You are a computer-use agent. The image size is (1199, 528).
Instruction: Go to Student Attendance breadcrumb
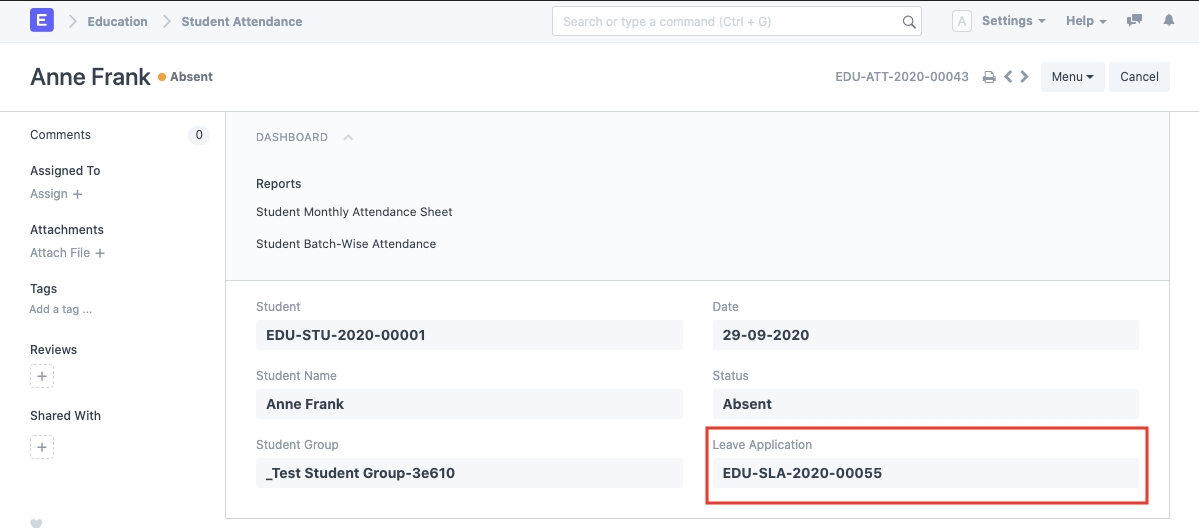click(241, 21)
